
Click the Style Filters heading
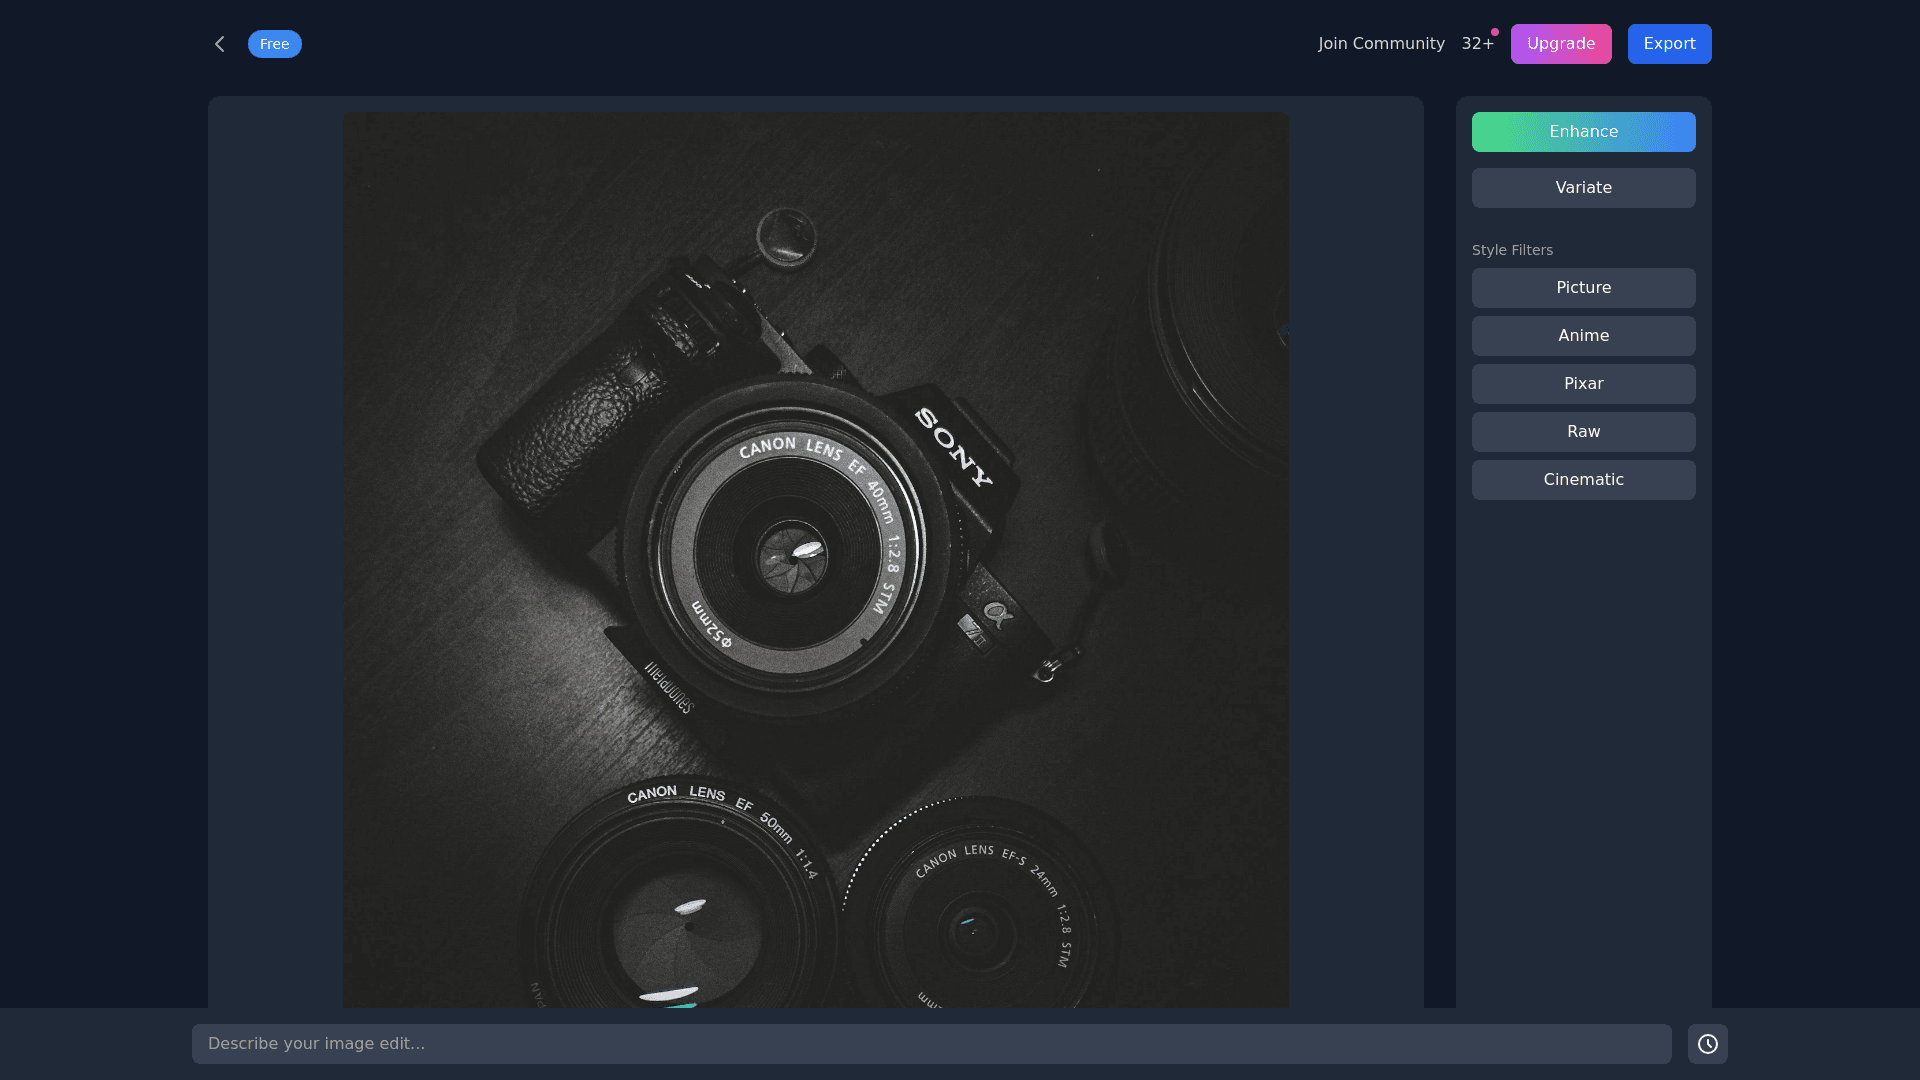point(1512,250)
